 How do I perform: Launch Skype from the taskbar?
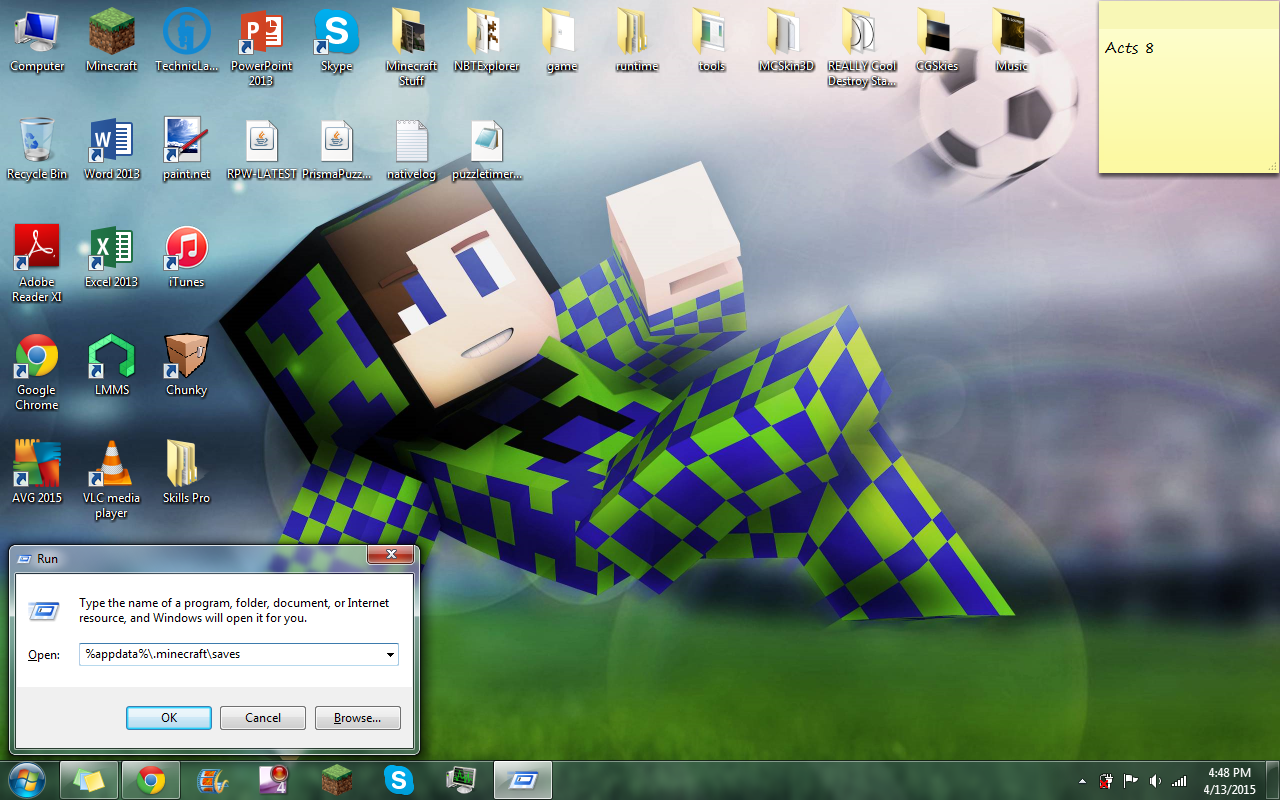pos(399,780)
